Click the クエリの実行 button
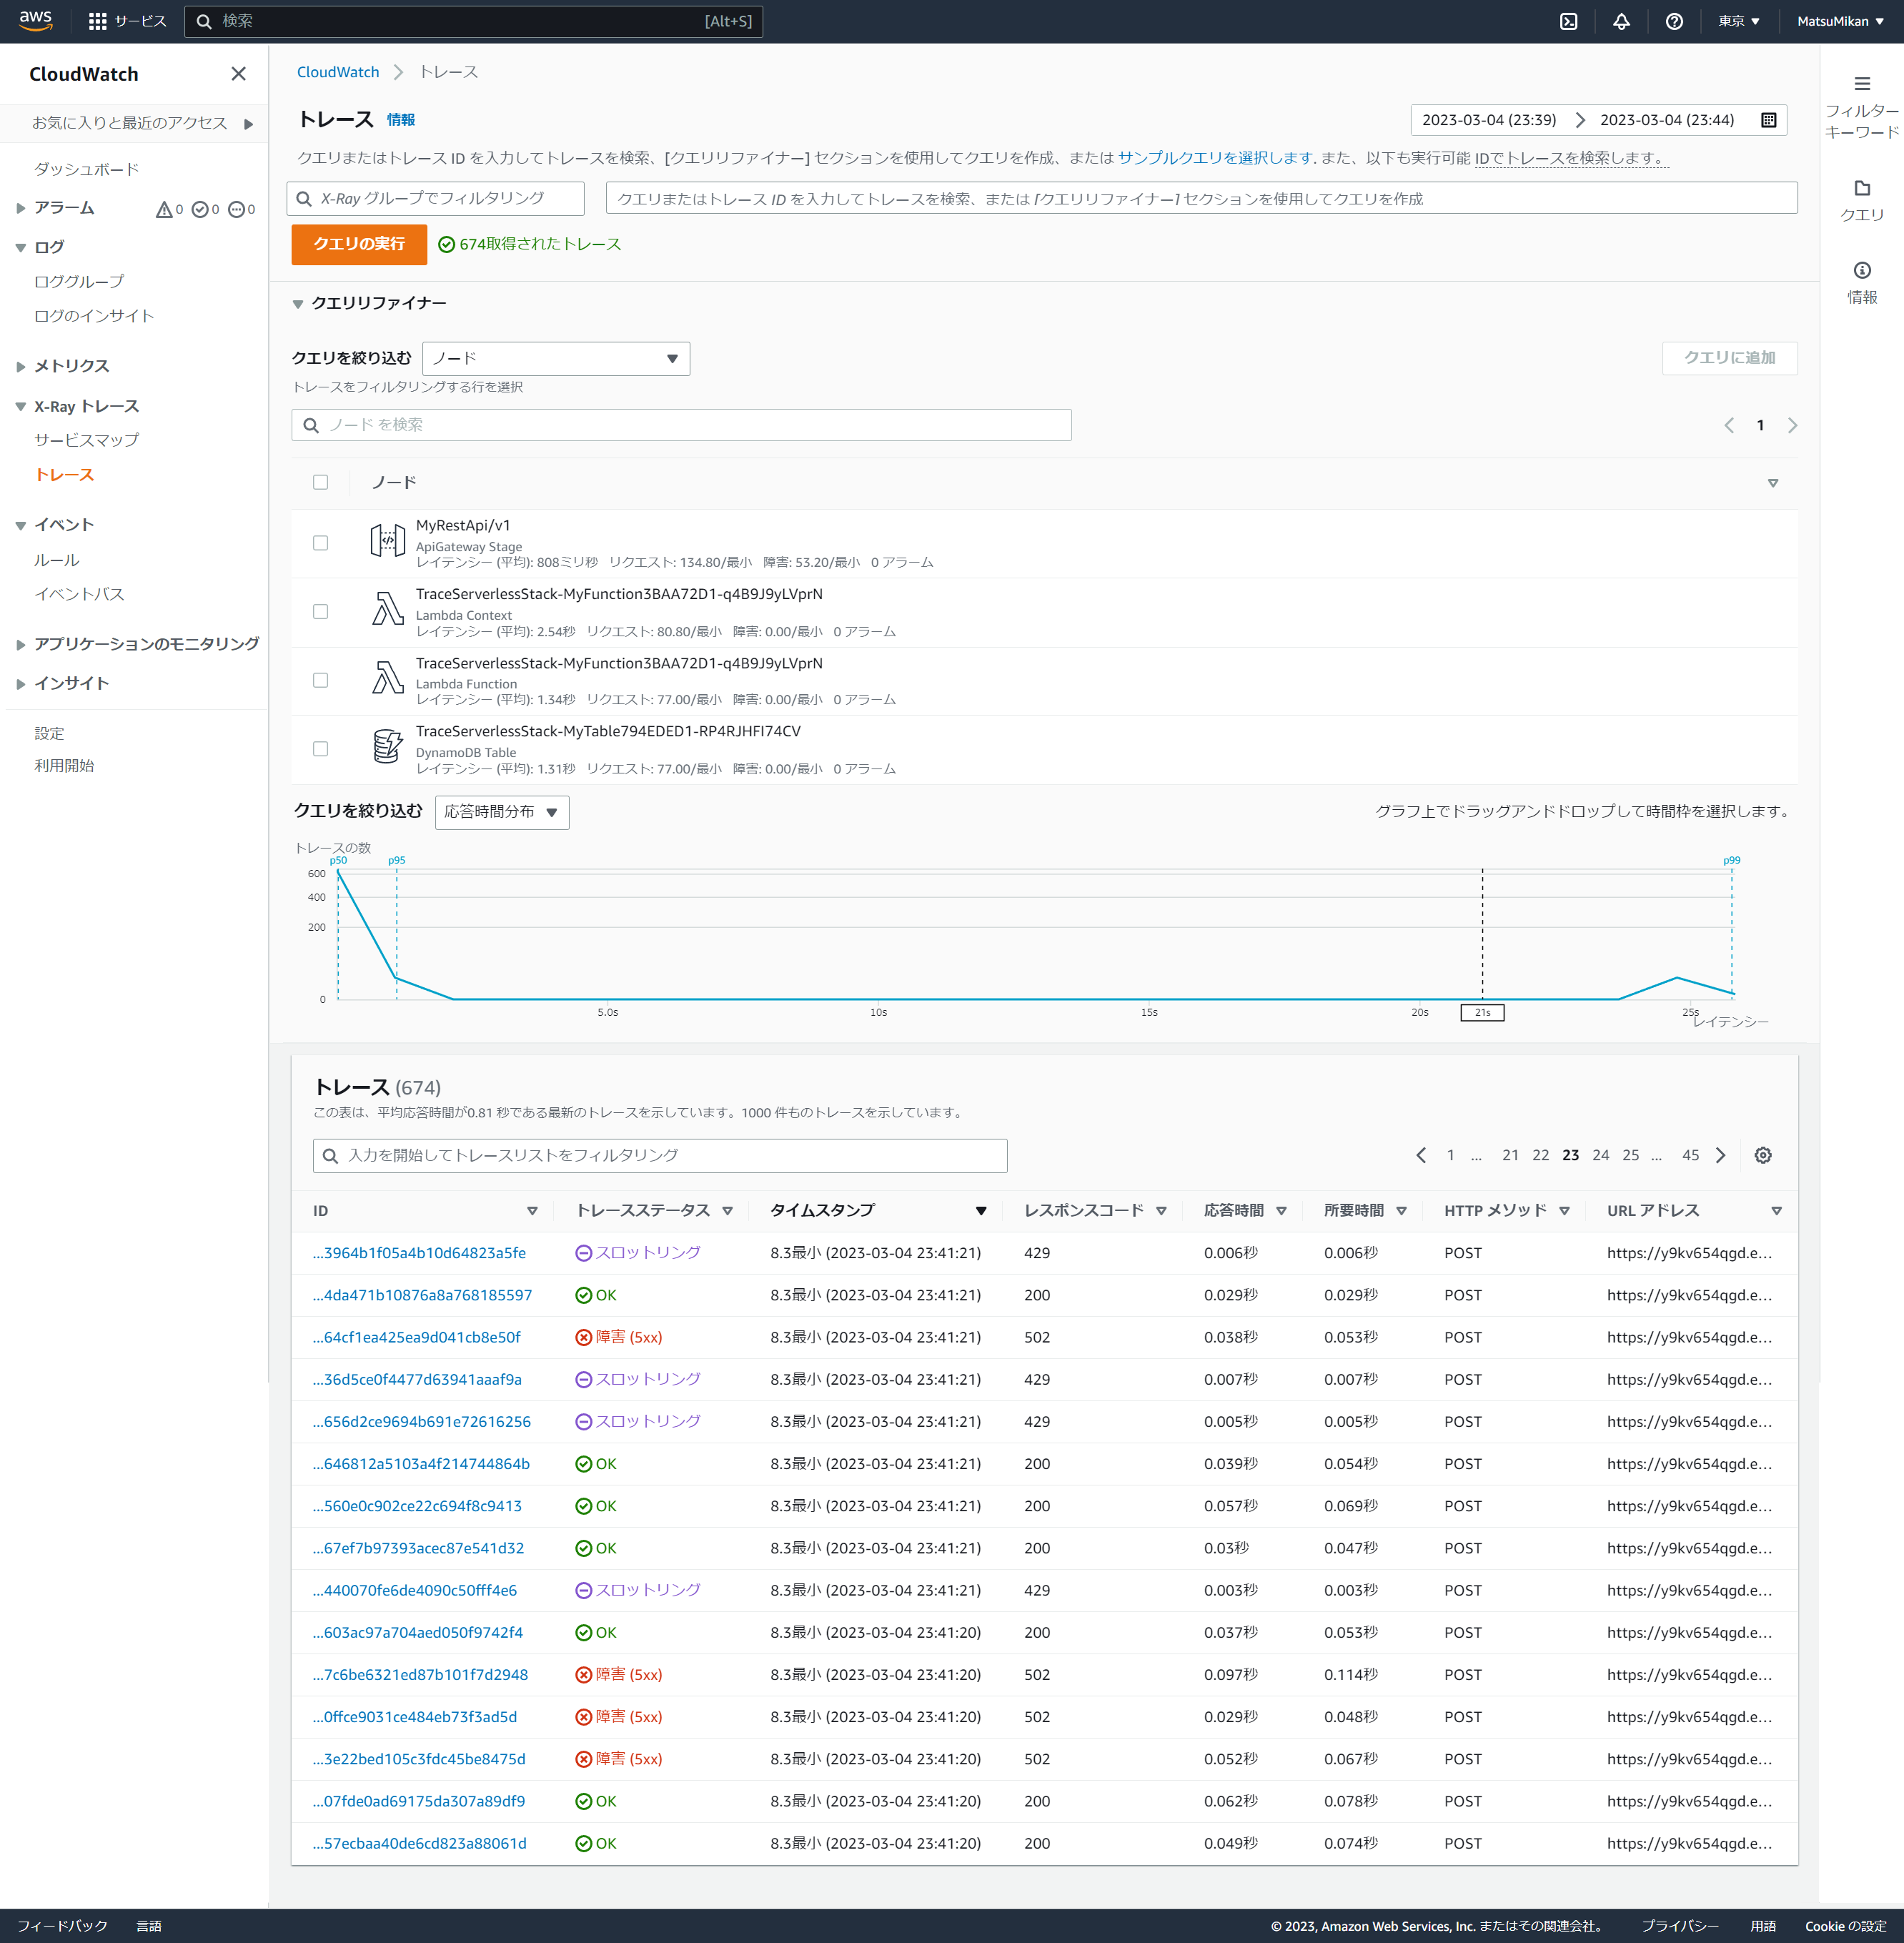Viewport: 1904px width, 1943px height. (x=359, y=244)
